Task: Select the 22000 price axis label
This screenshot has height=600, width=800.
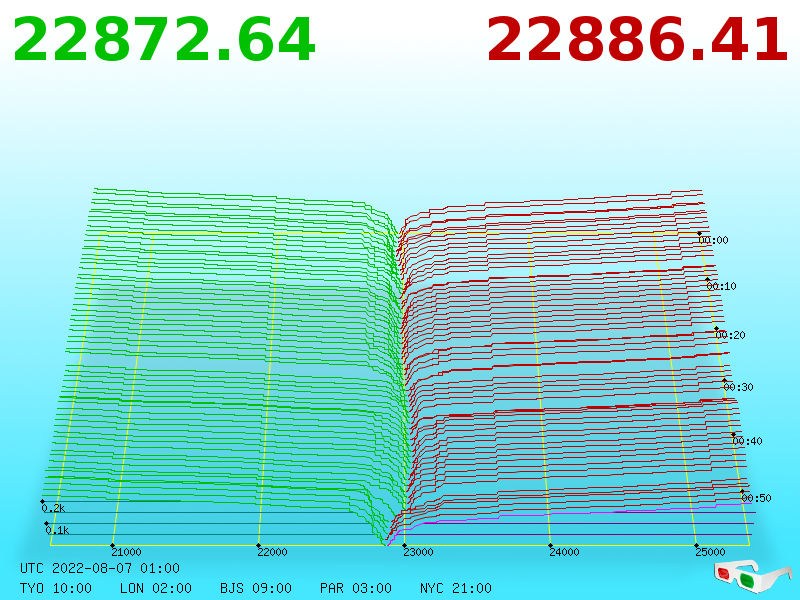Action: point(272,552)
